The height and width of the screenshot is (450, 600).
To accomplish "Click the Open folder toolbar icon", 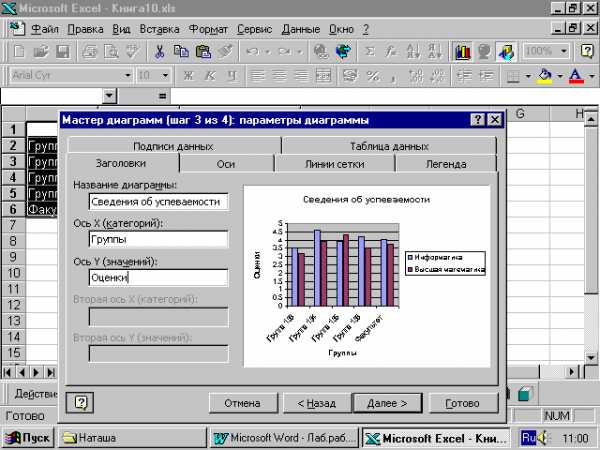I will click(x=40, y=51).
